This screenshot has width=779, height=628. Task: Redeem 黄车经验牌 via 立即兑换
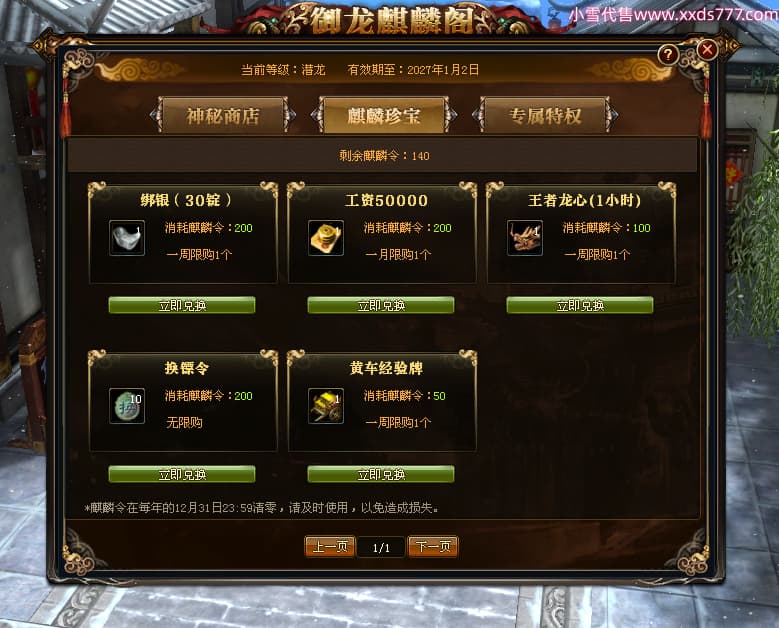coord(381,474)
